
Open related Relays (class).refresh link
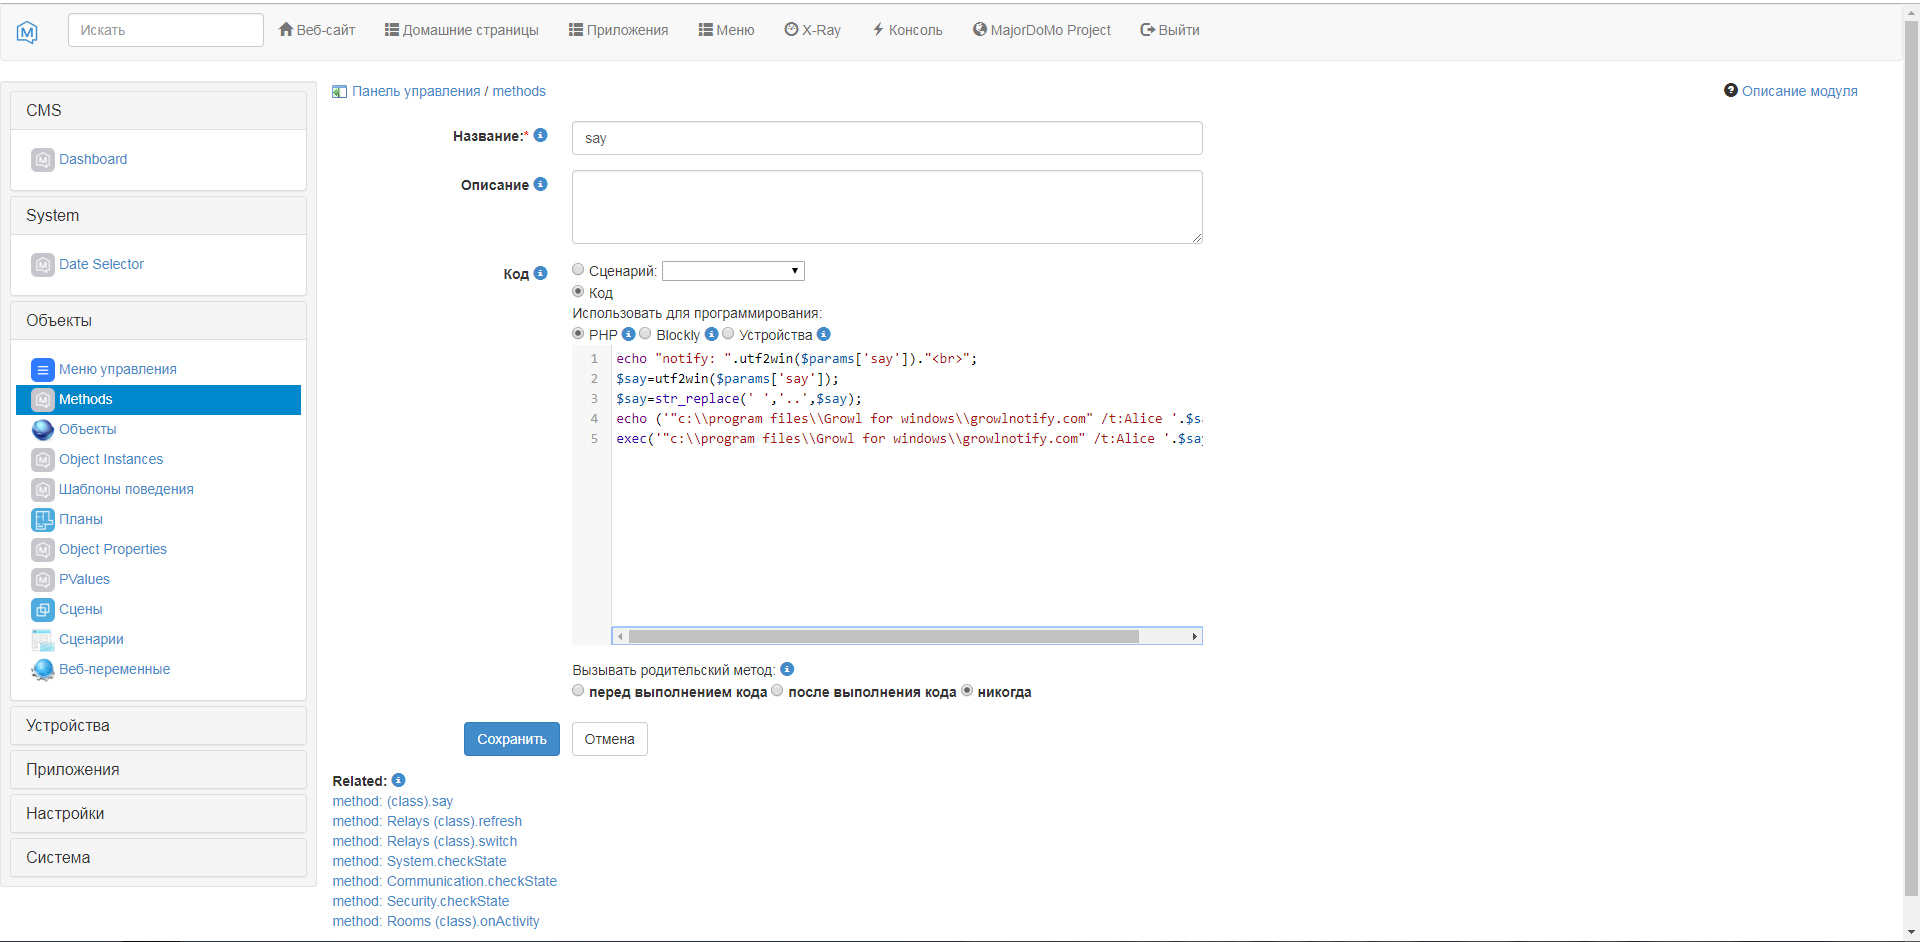click(x=427, y=821)
